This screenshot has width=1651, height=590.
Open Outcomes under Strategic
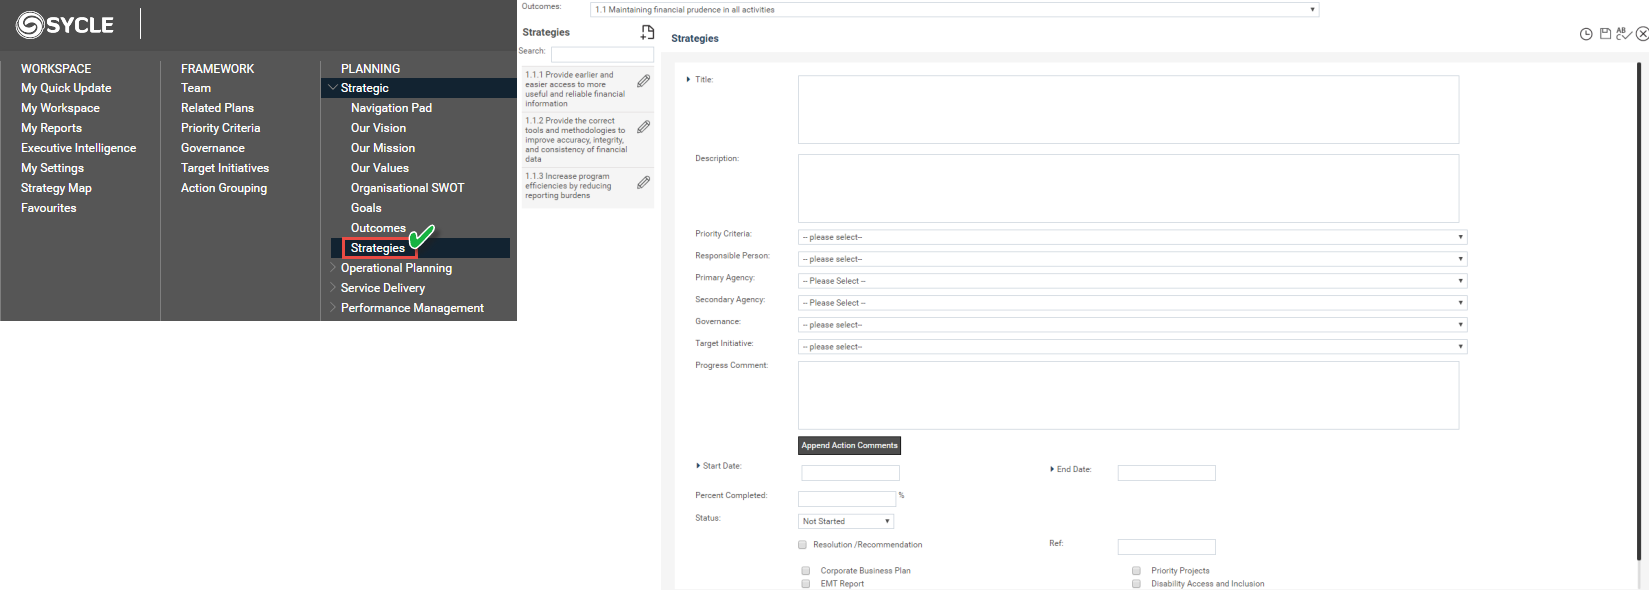(378, 228)
